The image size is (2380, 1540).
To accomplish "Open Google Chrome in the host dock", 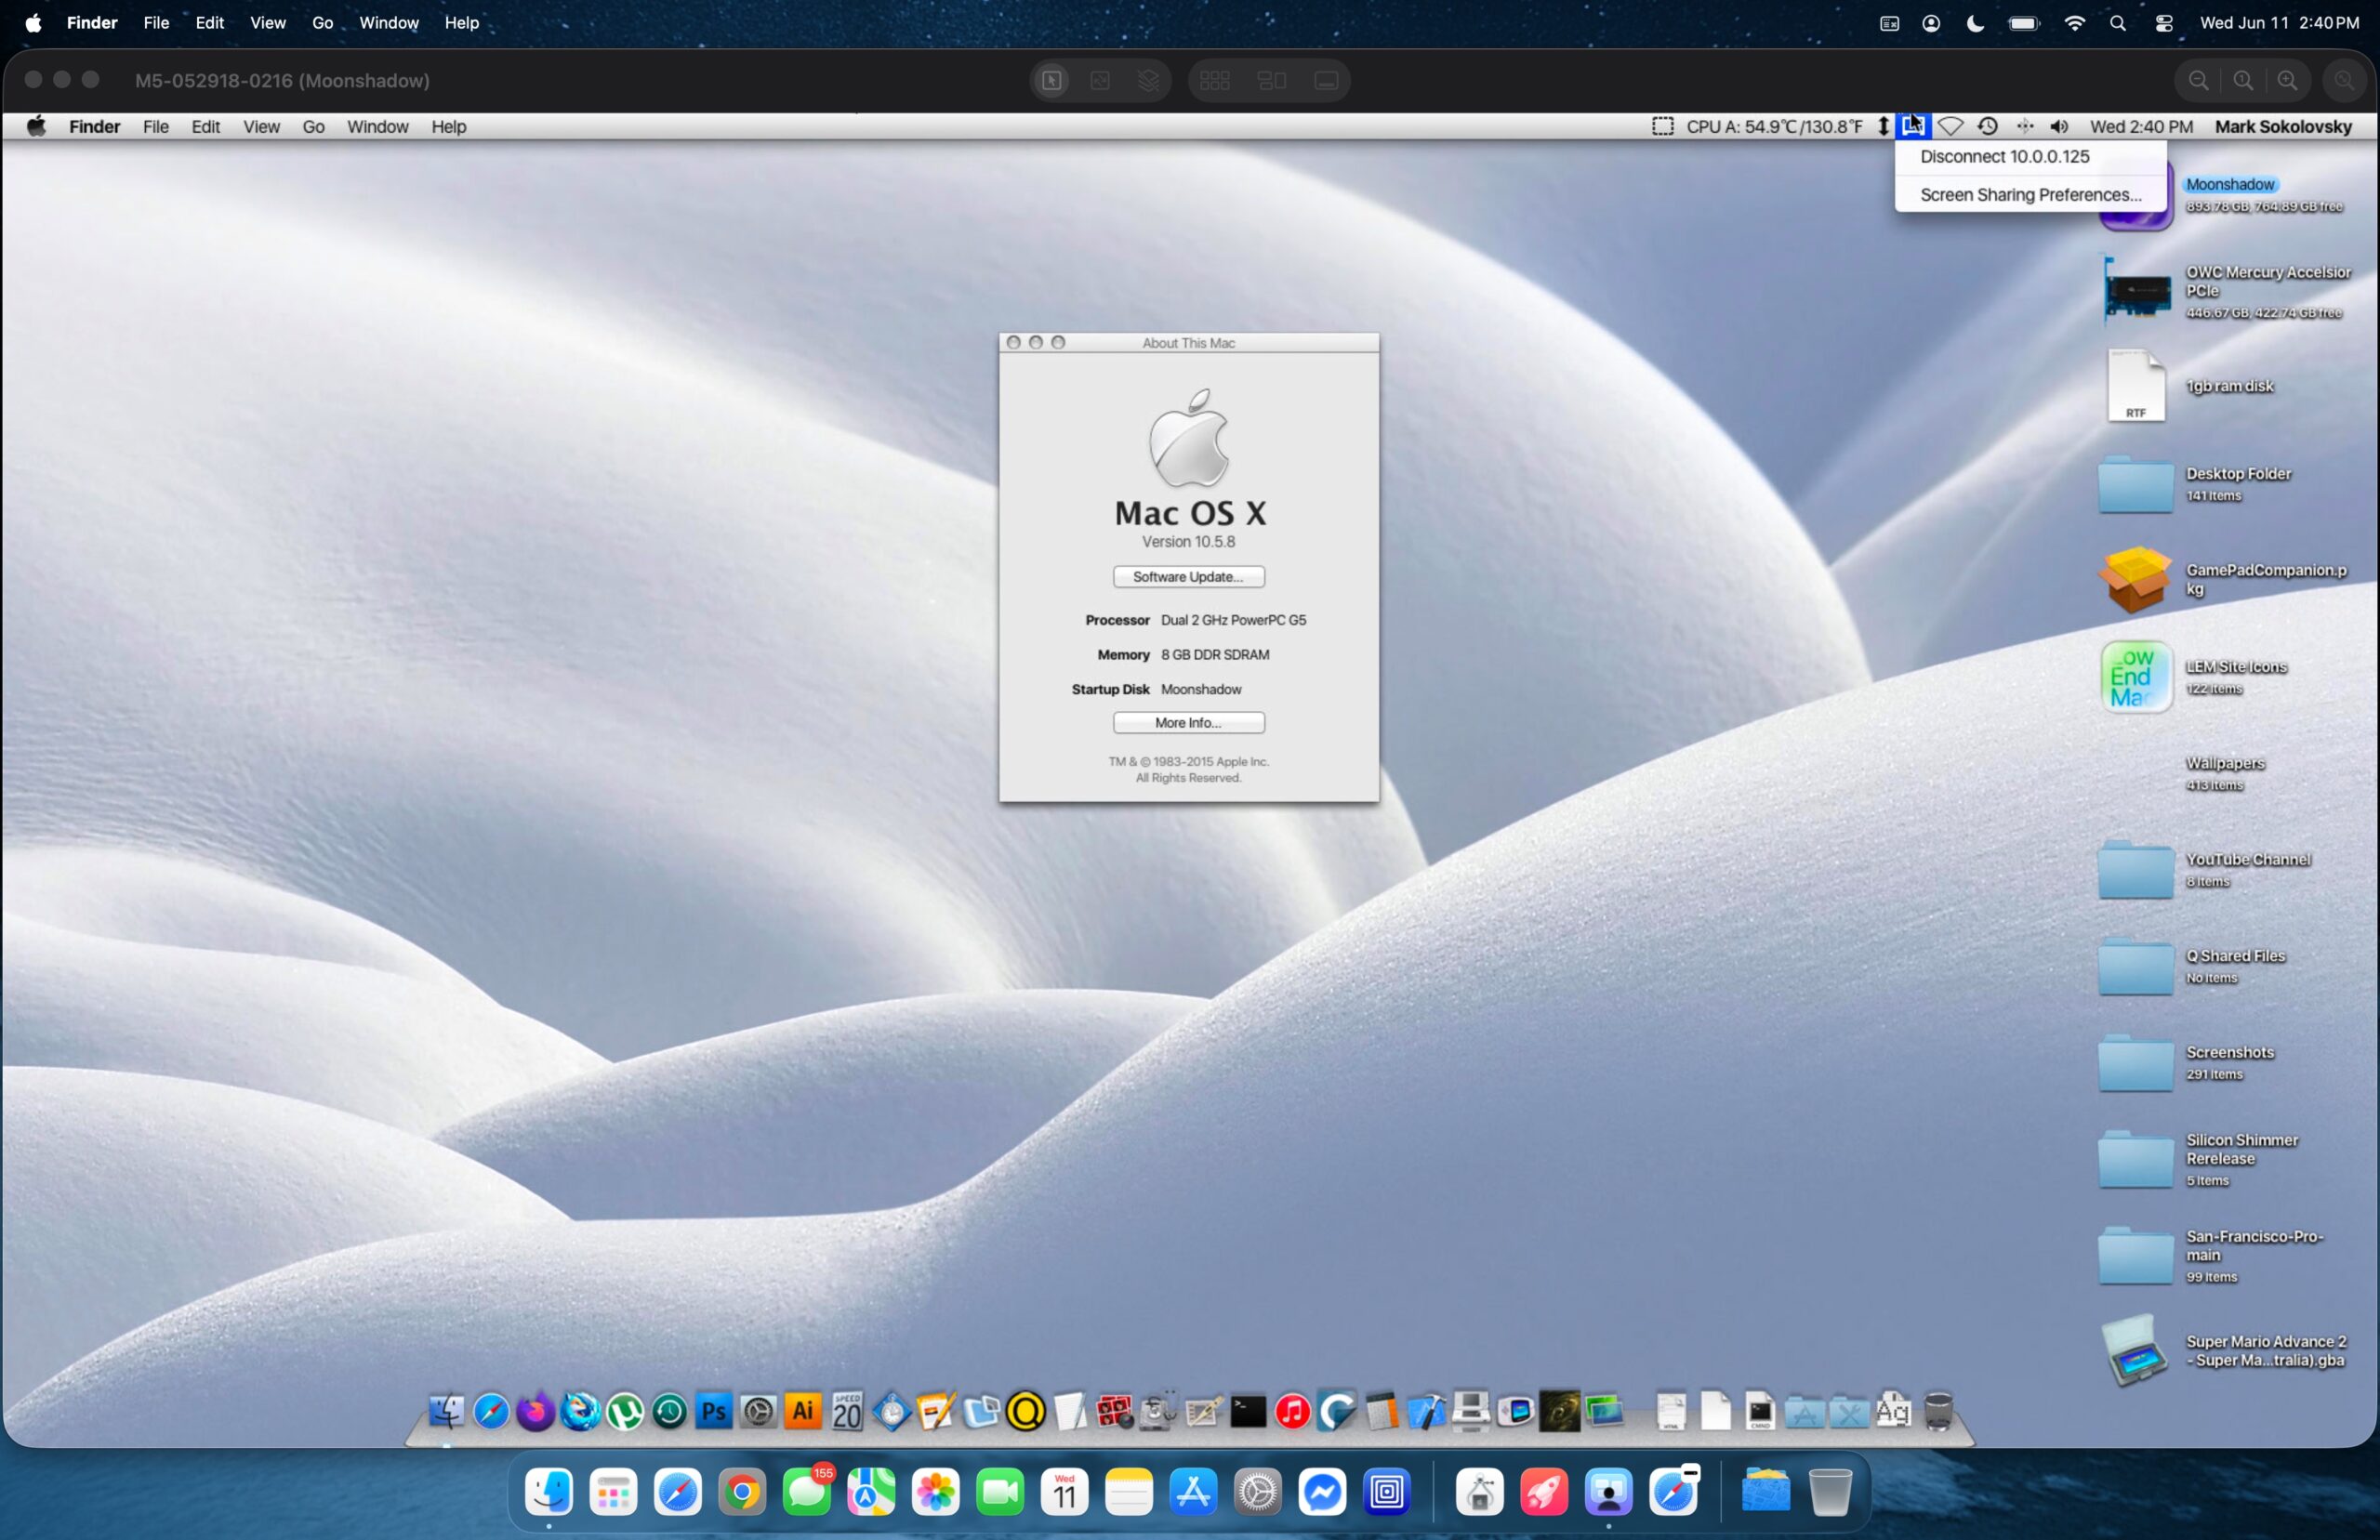I will [x=741, y=1493].
